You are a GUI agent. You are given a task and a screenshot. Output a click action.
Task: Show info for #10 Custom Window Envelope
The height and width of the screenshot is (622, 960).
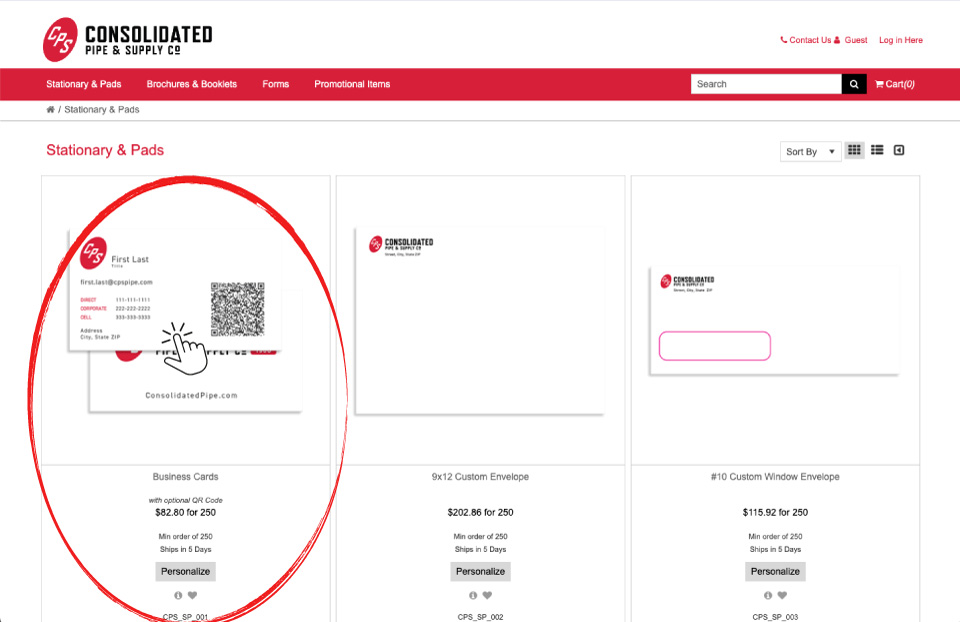click(769, 596)
